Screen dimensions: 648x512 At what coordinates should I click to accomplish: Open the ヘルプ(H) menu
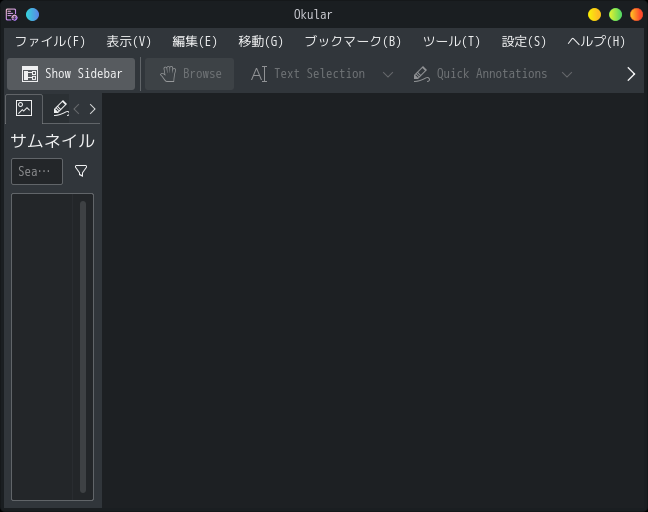click(x=596, y=41)
